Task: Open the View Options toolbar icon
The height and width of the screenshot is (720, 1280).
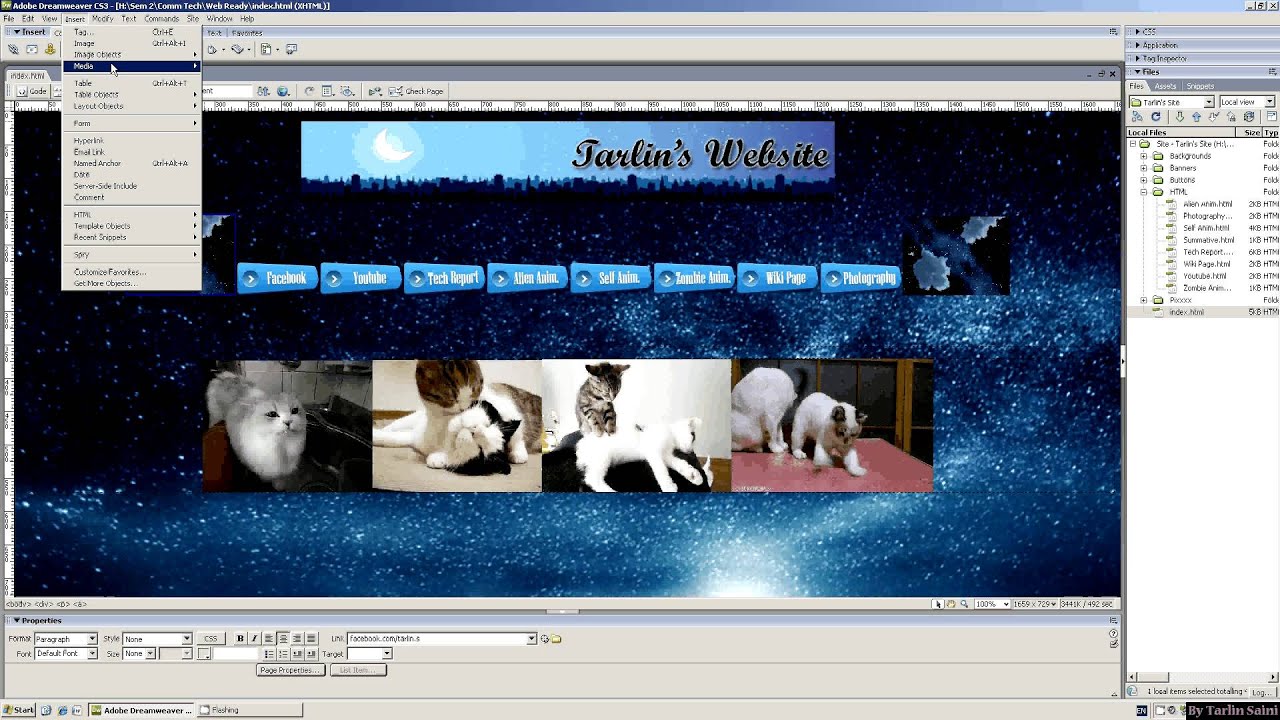Action: pos(328,91)
